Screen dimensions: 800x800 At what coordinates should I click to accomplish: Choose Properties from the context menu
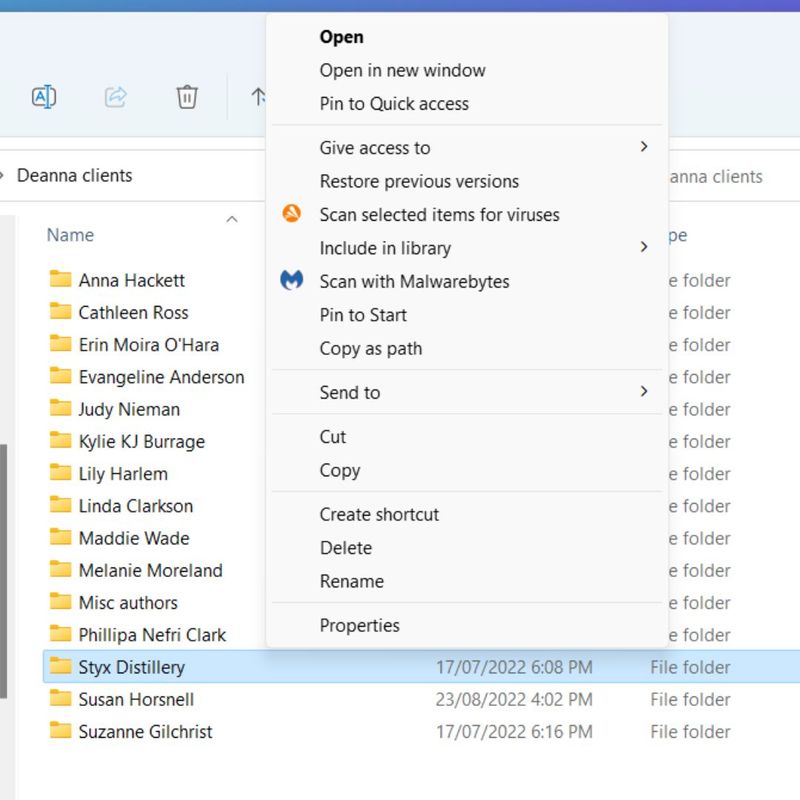pyautogui.click(x=359, y=625)
